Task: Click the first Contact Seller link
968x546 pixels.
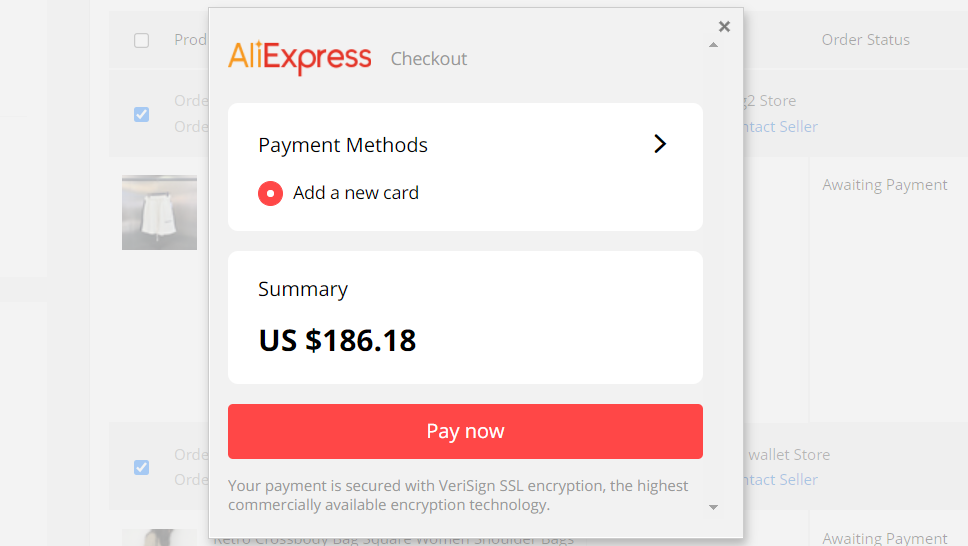Action: pyautogui.click(x=780, y=127)
